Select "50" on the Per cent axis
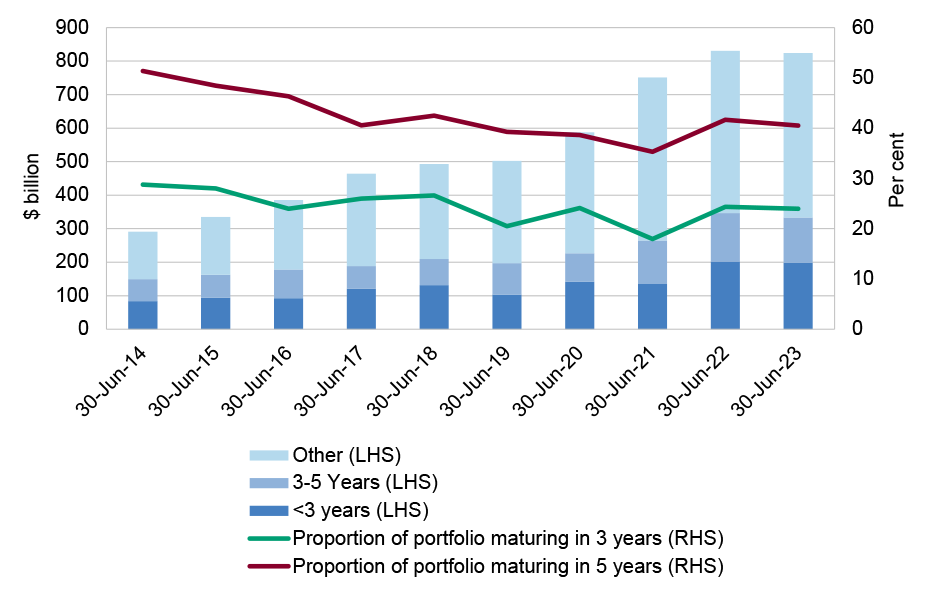 click(x=863, y=77)
